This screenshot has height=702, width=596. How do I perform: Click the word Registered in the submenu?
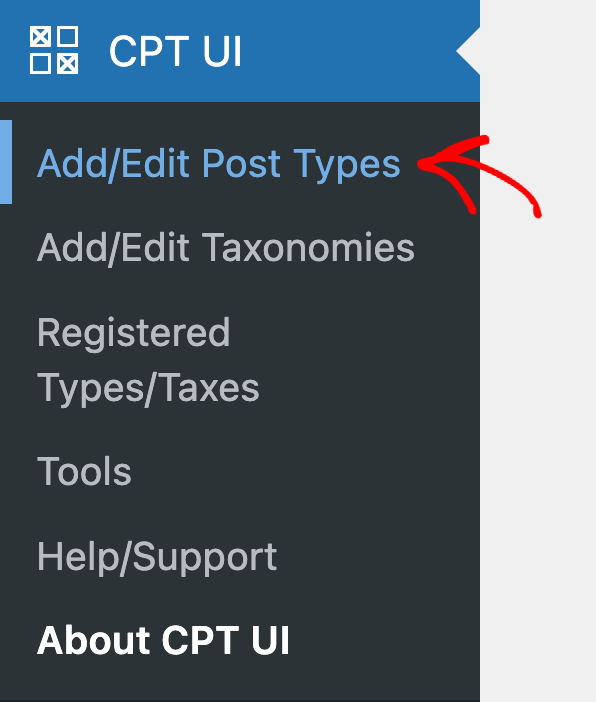pos(133,333)
